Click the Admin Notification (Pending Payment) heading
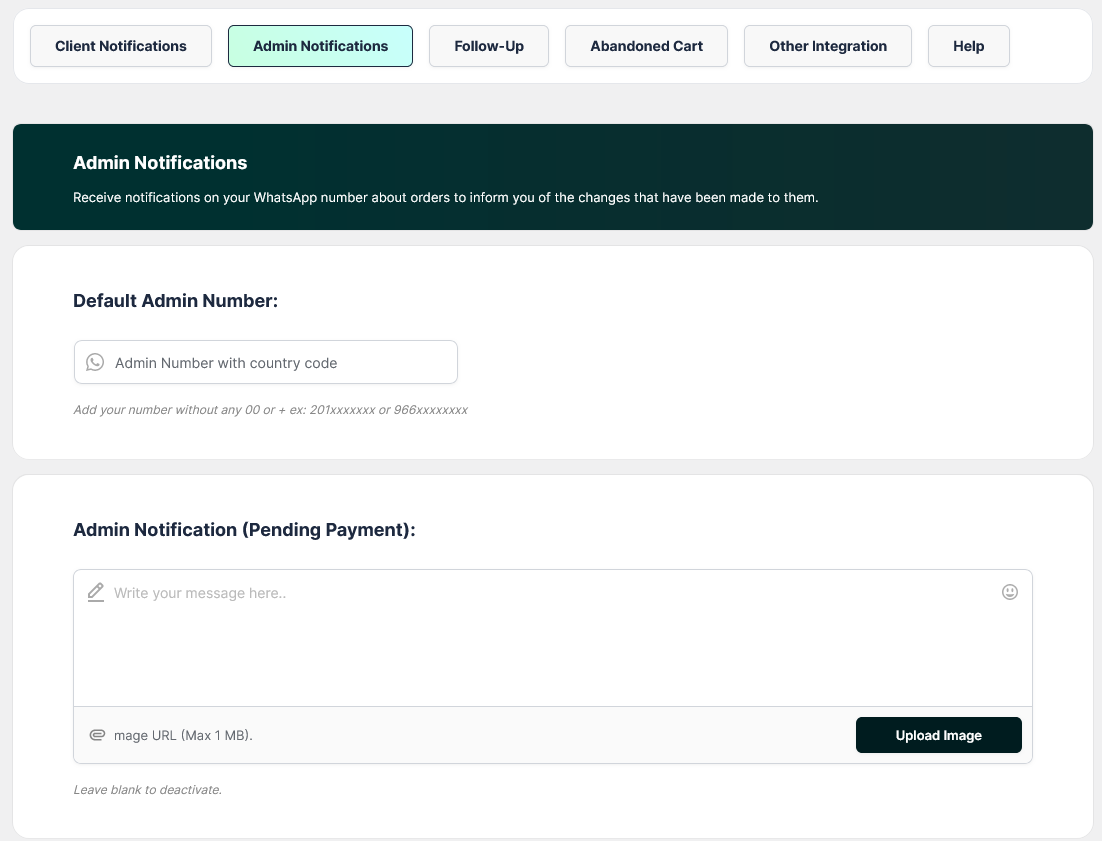1102x841 pixels. tap(244, 530)
